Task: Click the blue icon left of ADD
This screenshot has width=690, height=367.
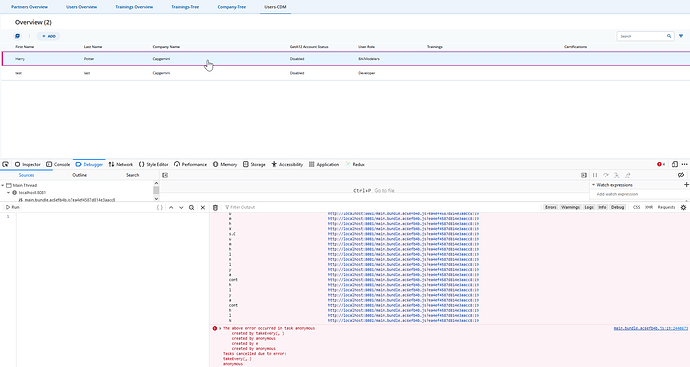Action: pyautogui.click(x=18, y=36)
